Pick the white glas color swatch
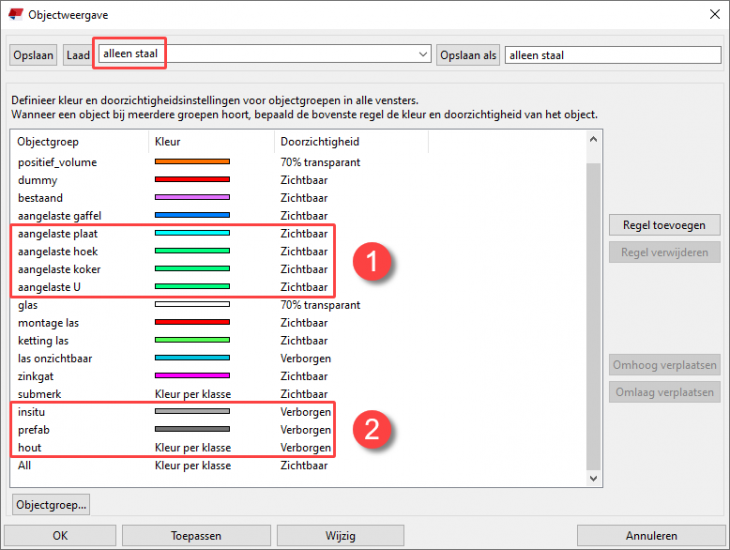730x550 pixels. 192,305
